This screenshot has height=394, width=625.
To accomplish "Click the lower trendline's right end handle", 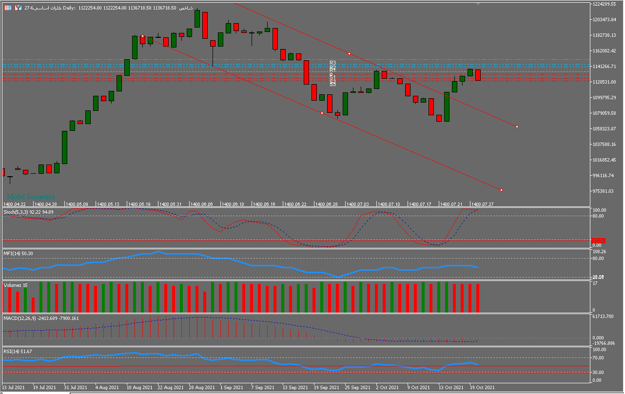I will click(501, 190).
